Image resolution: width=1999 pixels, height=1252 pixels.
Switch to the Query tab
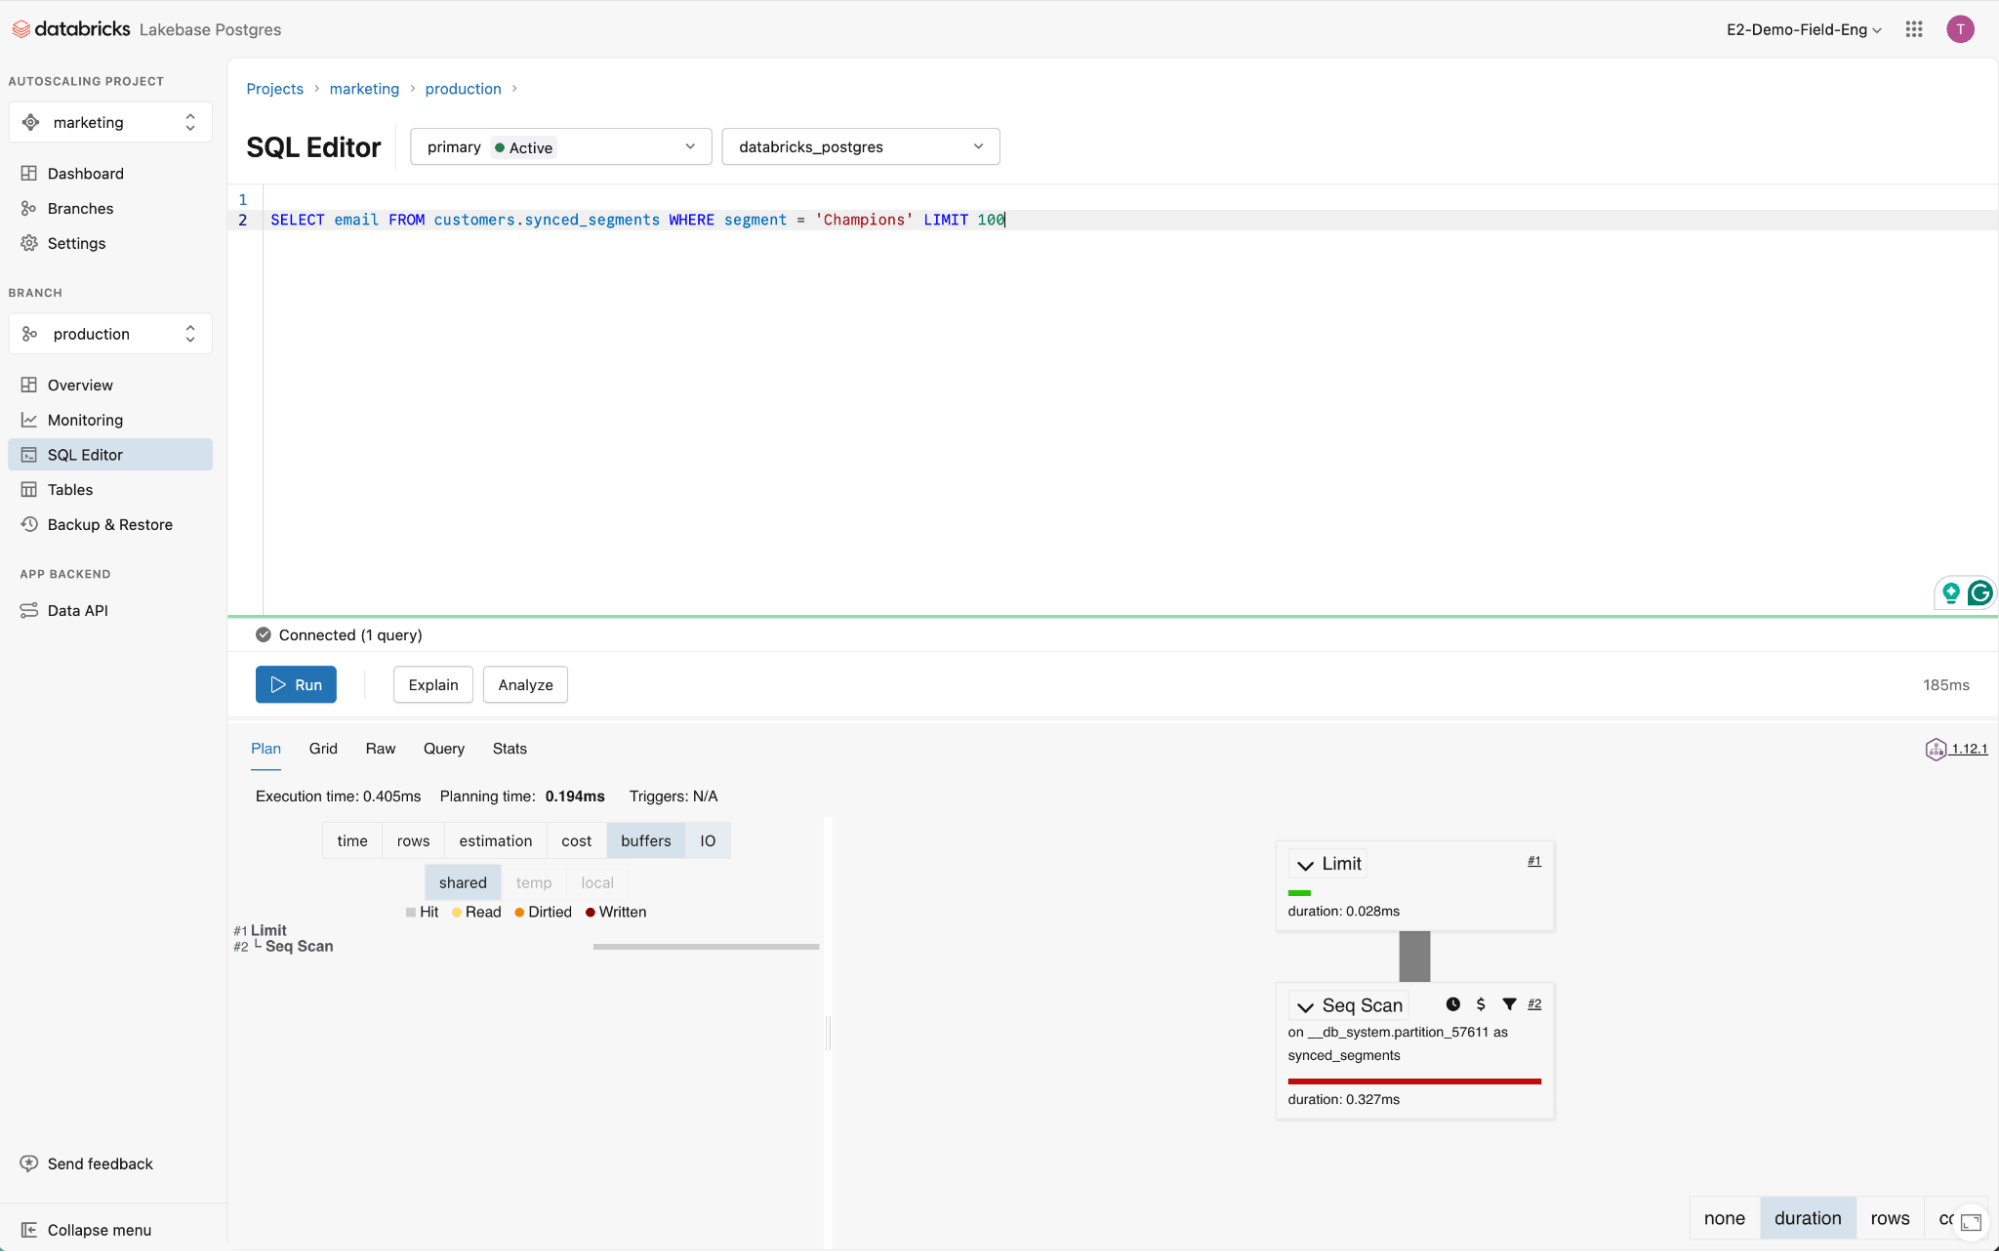444,749
